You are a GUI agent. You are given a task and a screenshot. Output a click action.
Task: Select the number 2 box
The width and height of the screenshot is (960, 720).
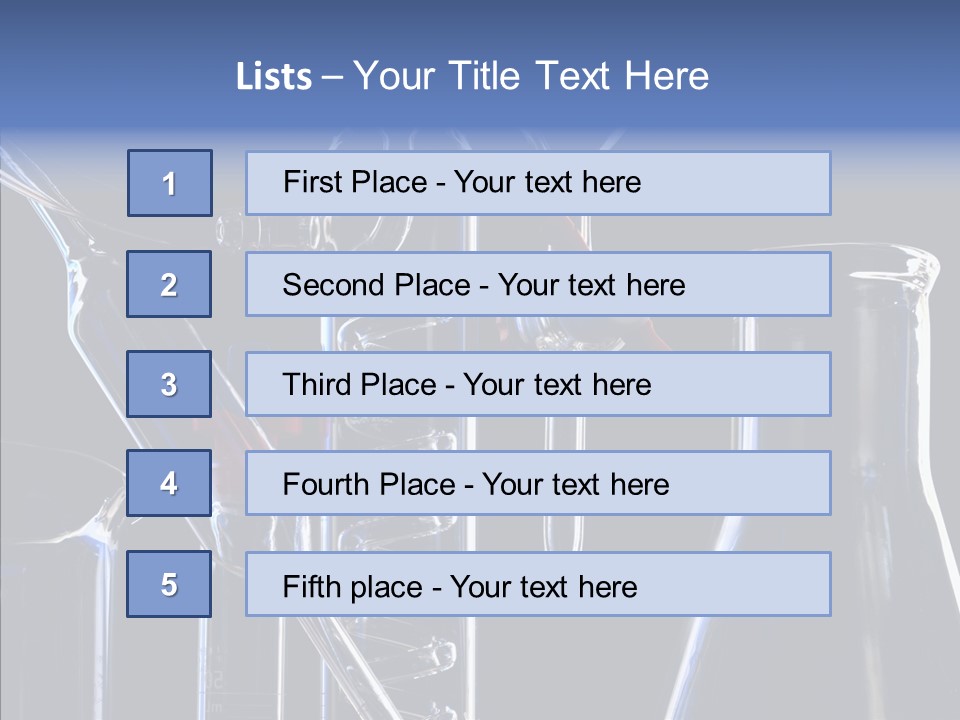(x=169, y=284)
